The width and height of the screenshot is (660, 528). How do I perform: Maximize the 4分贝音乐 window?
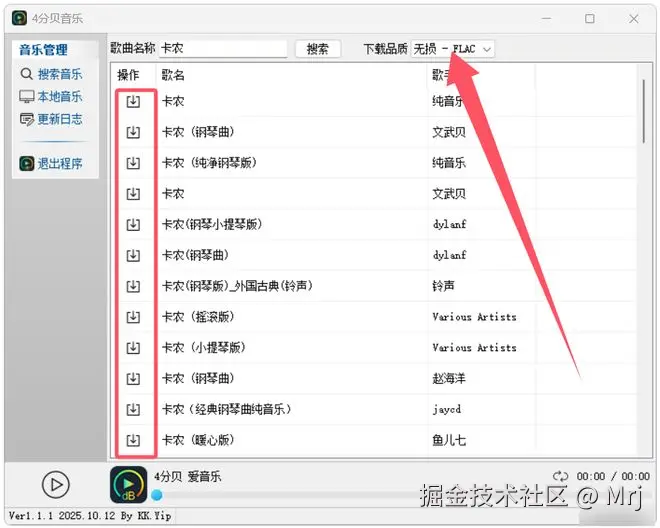[x=590, y=19]
